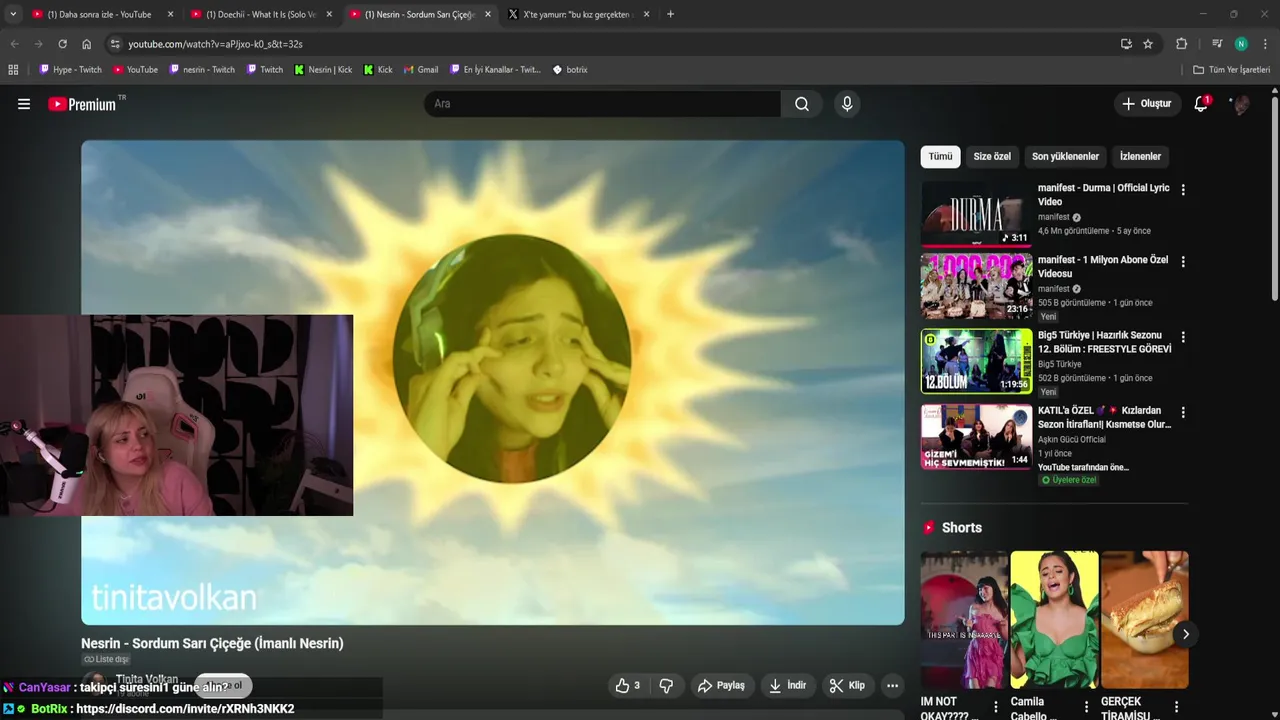The image size is (1280, 720).
Task: Open 1 Milyon Abone Özel video thumbnail
Action: point(976,286)
